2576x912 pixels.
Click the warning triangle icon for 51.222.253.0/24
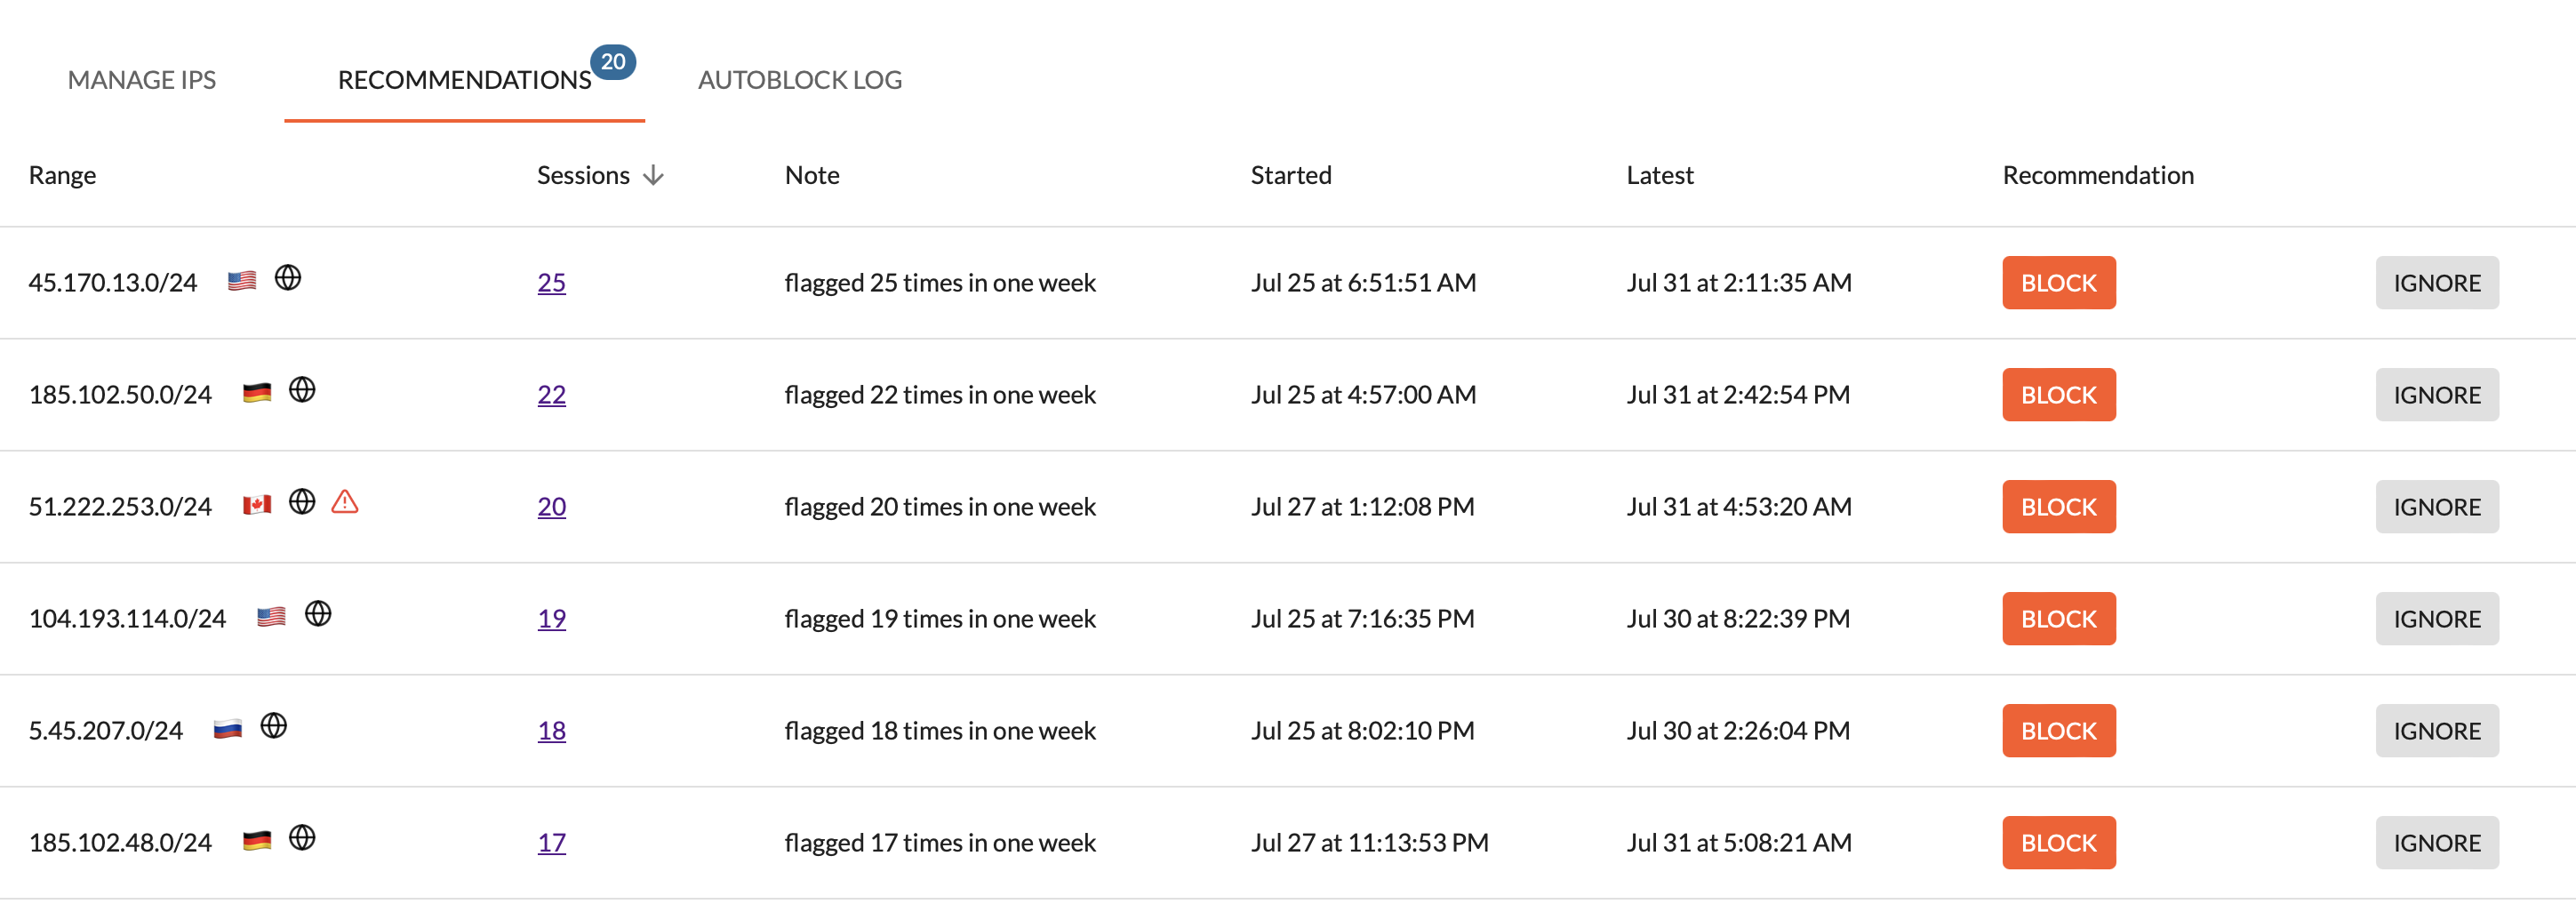click(x=345, y=501)
